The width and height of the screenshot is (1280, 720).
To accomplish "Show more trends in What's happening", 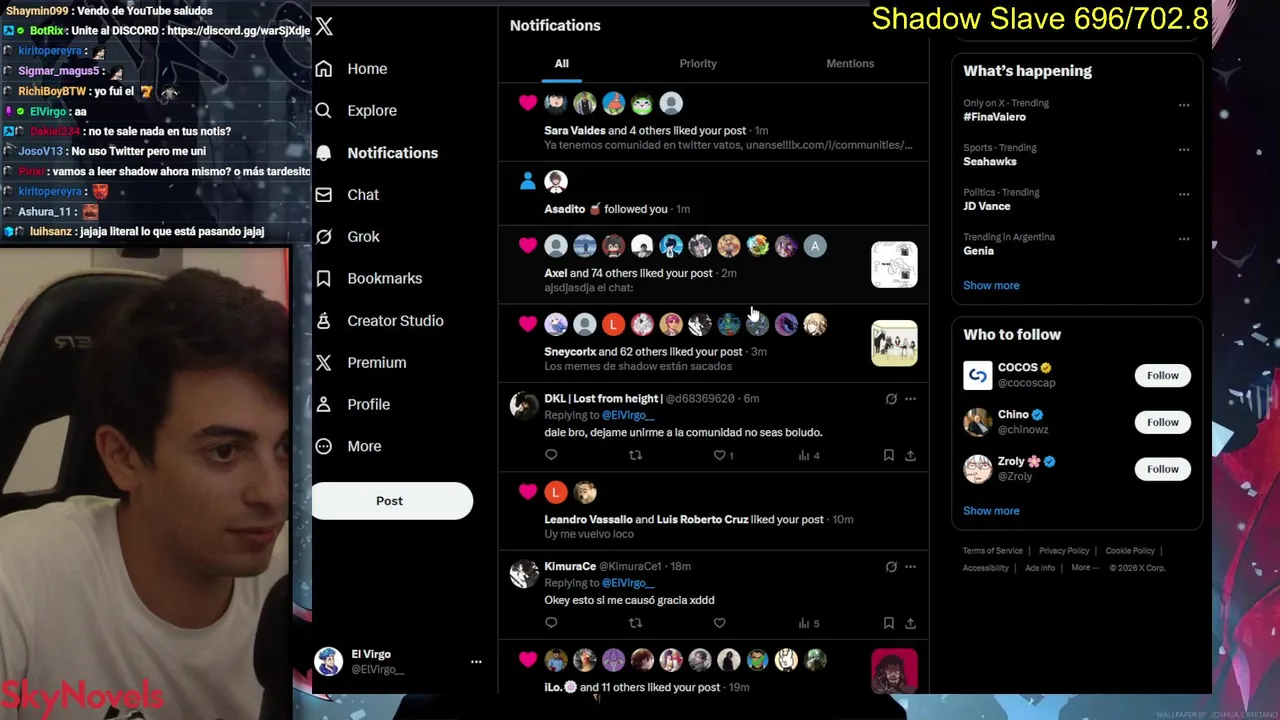I will coord(991,286).
